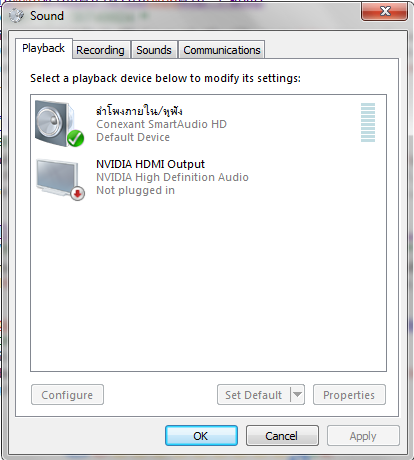Click the Configure button
The height and width of the screenshot is (460, 414).
pyautogui.click(x=67, y=395)
